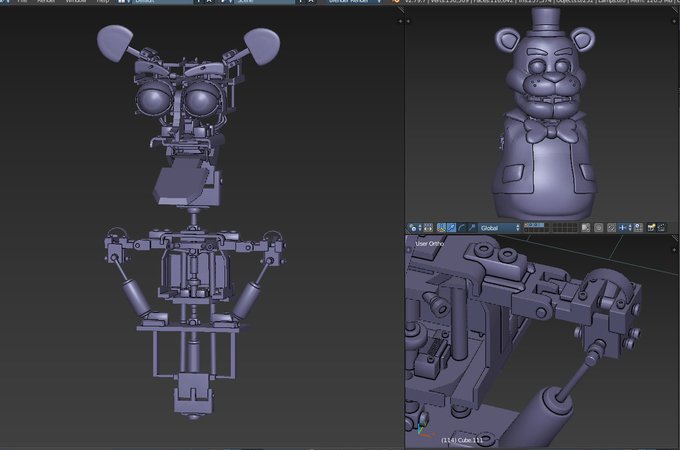
Task: Toggle the 3D manipulator axis widget
Action: [x=441, y=228]
